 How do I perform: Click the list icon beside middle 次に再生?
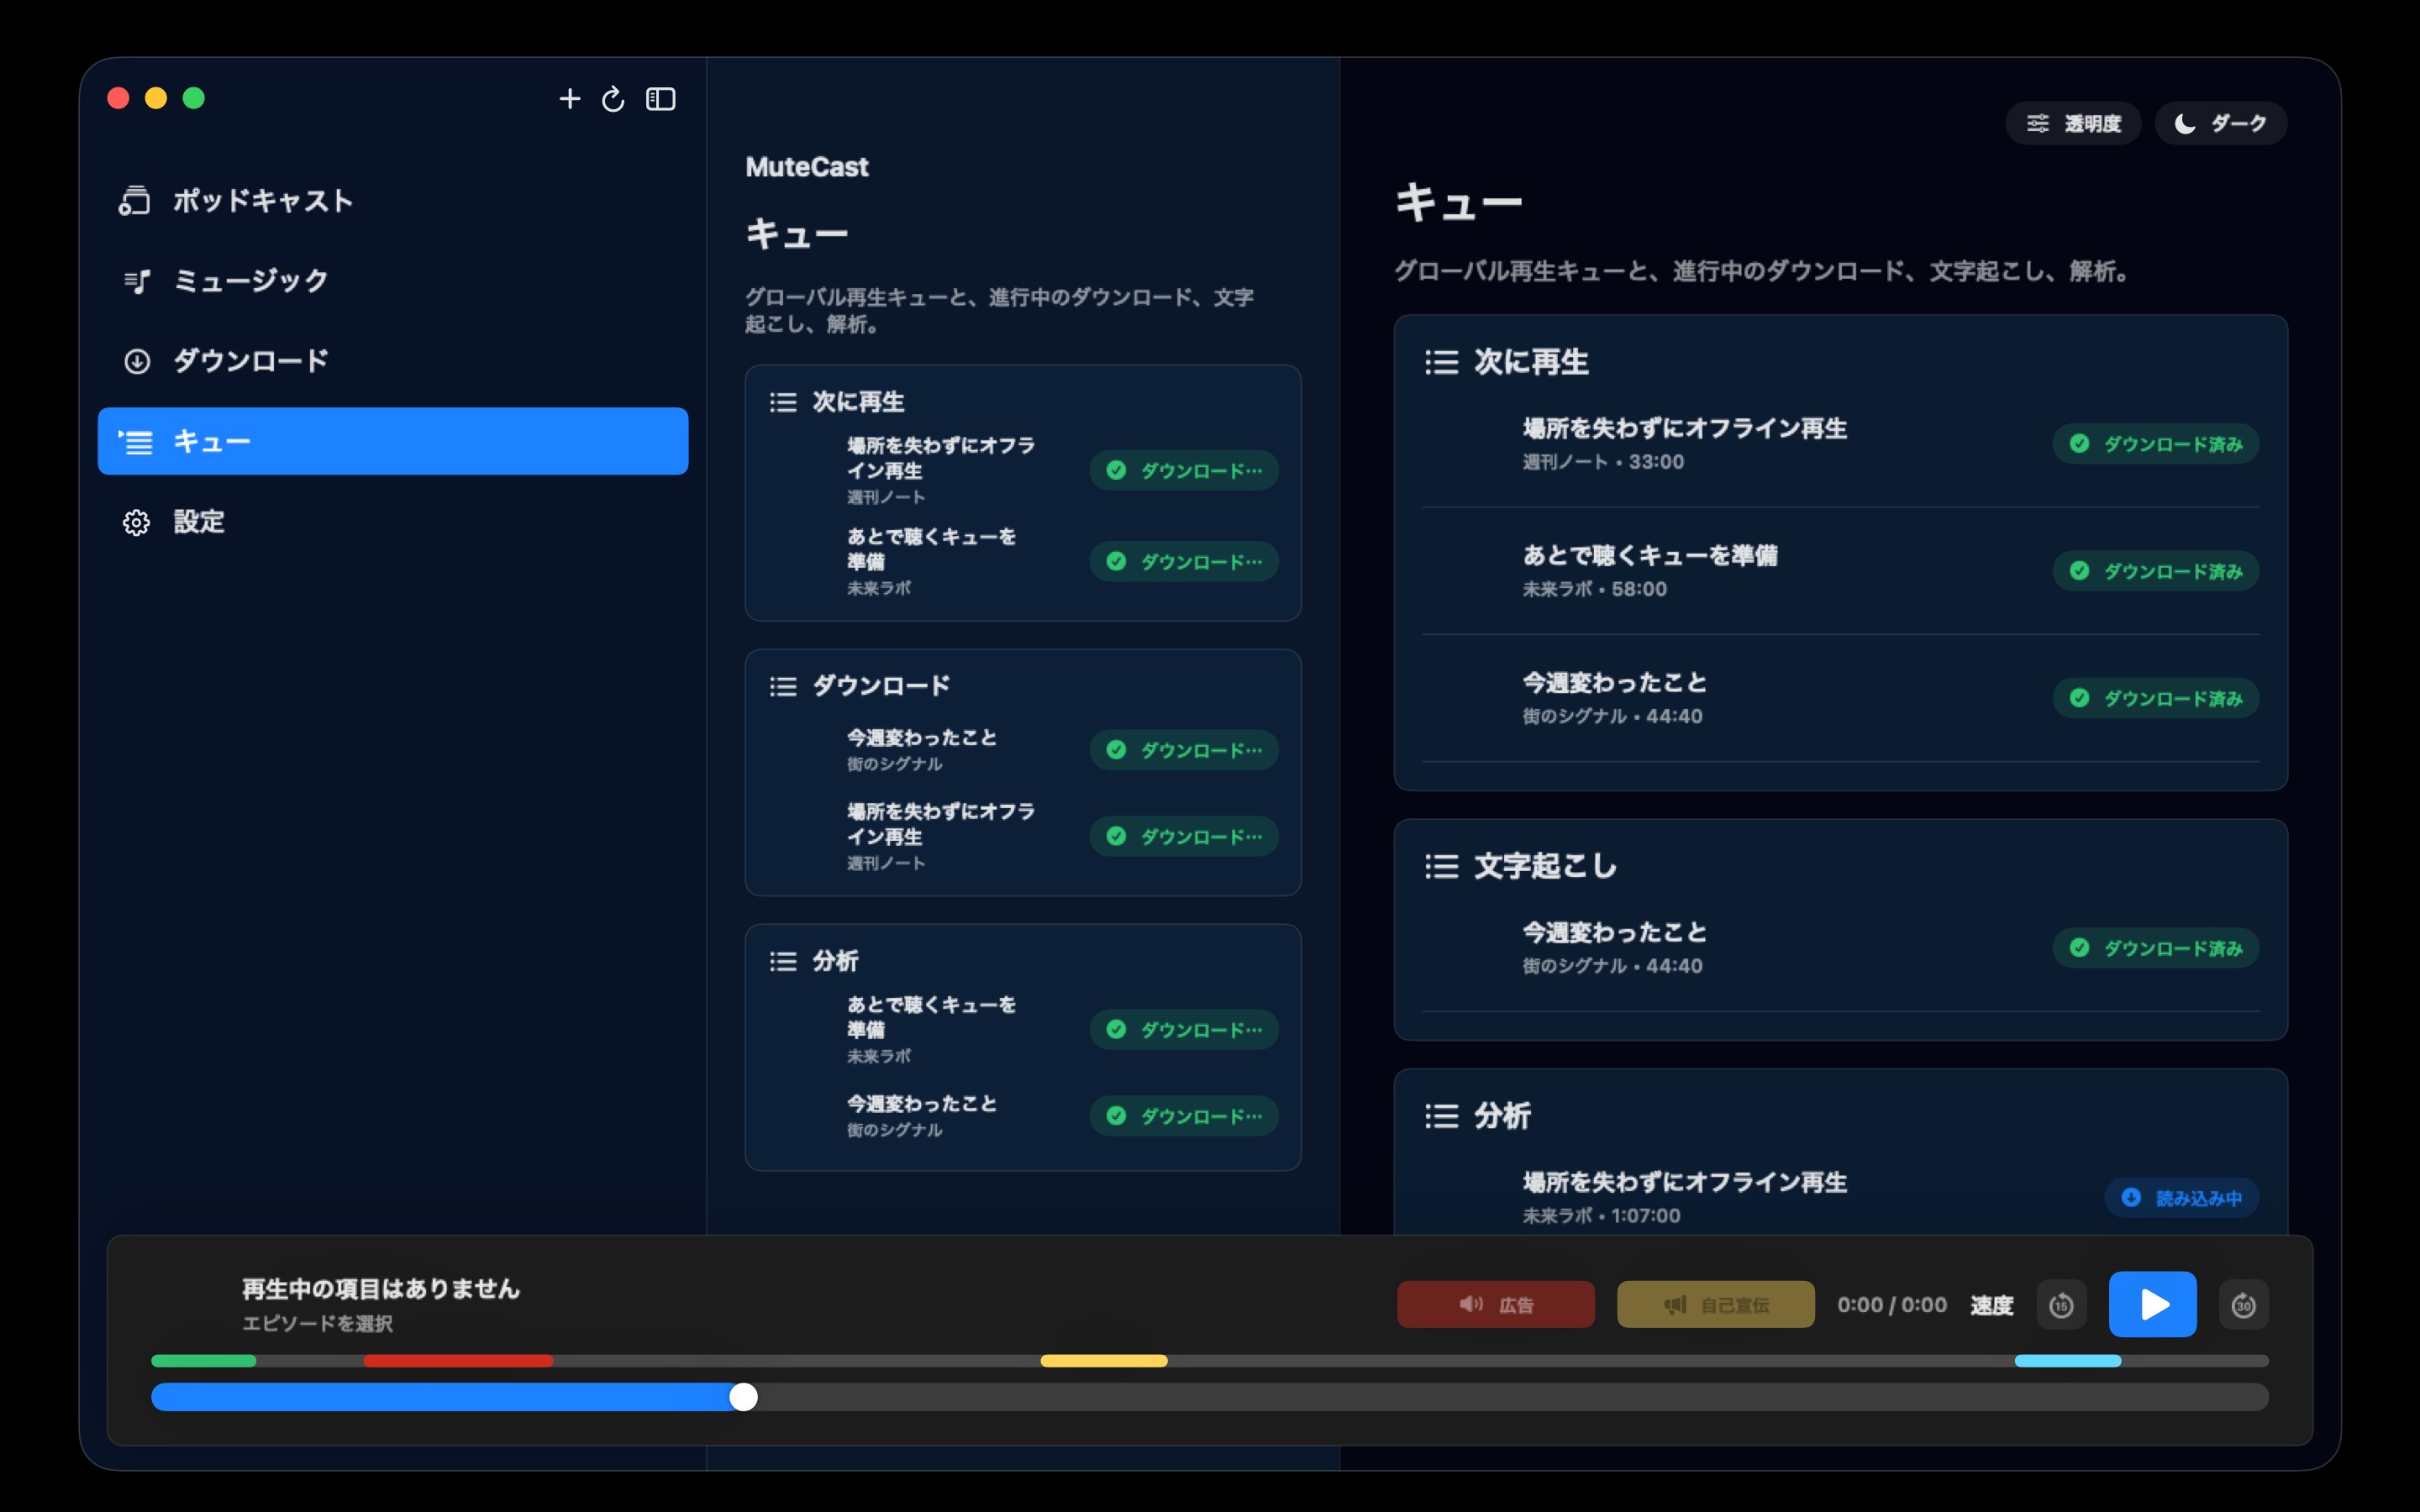point(783,402)
